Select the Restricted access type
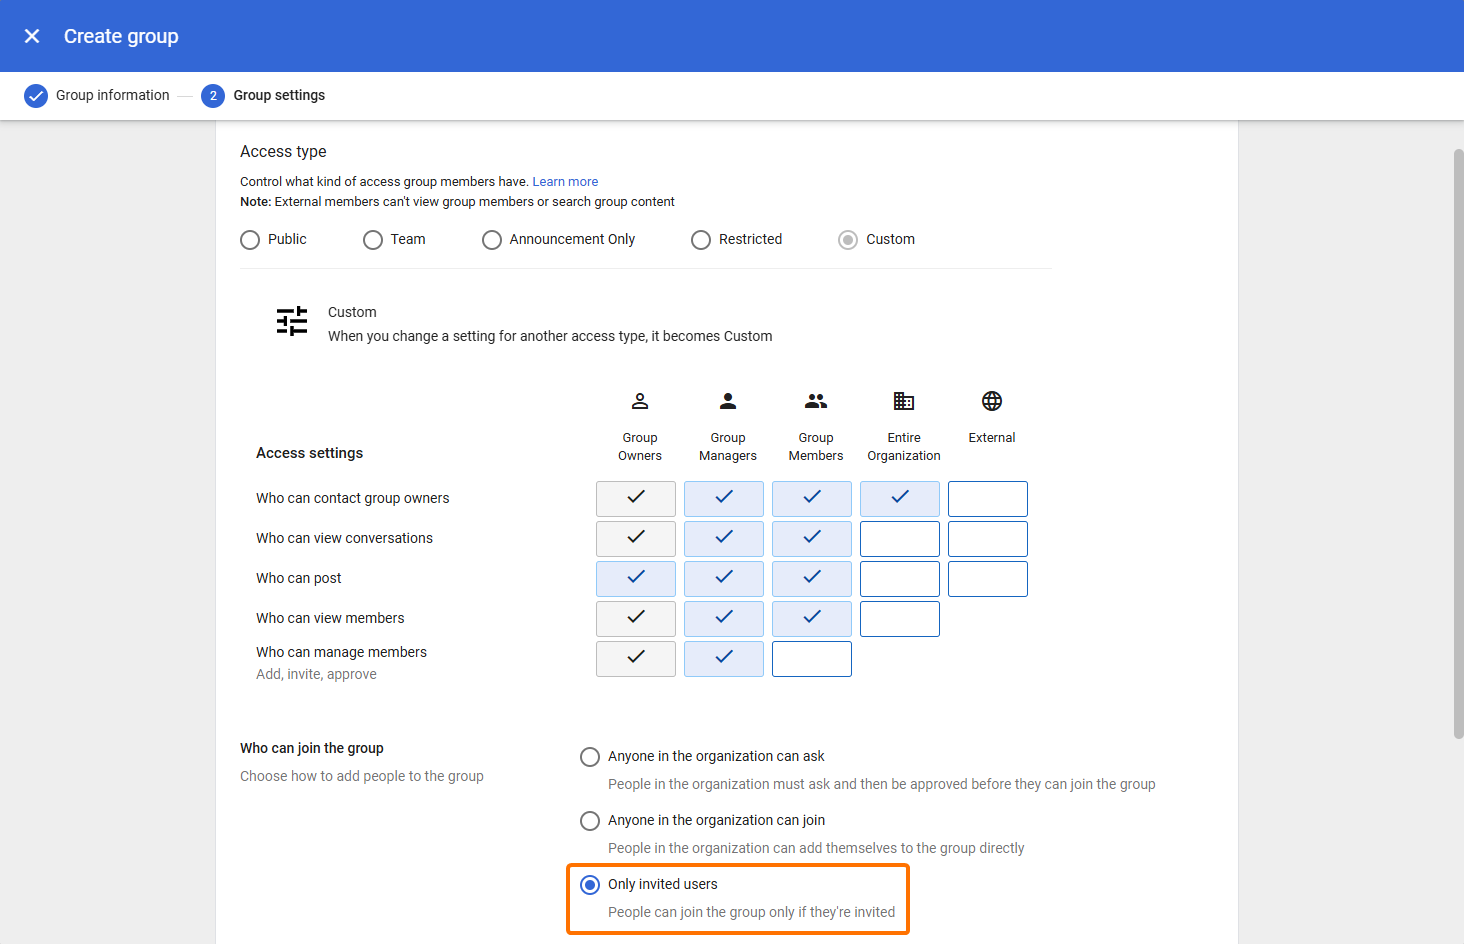 (x=701, y=240)
